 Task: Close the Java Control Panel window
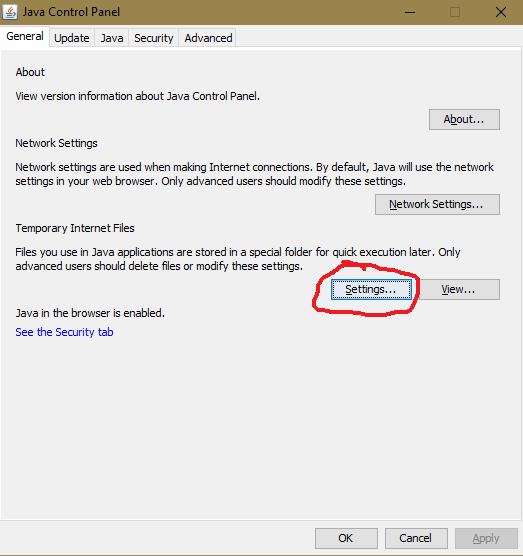pos(501,12)
